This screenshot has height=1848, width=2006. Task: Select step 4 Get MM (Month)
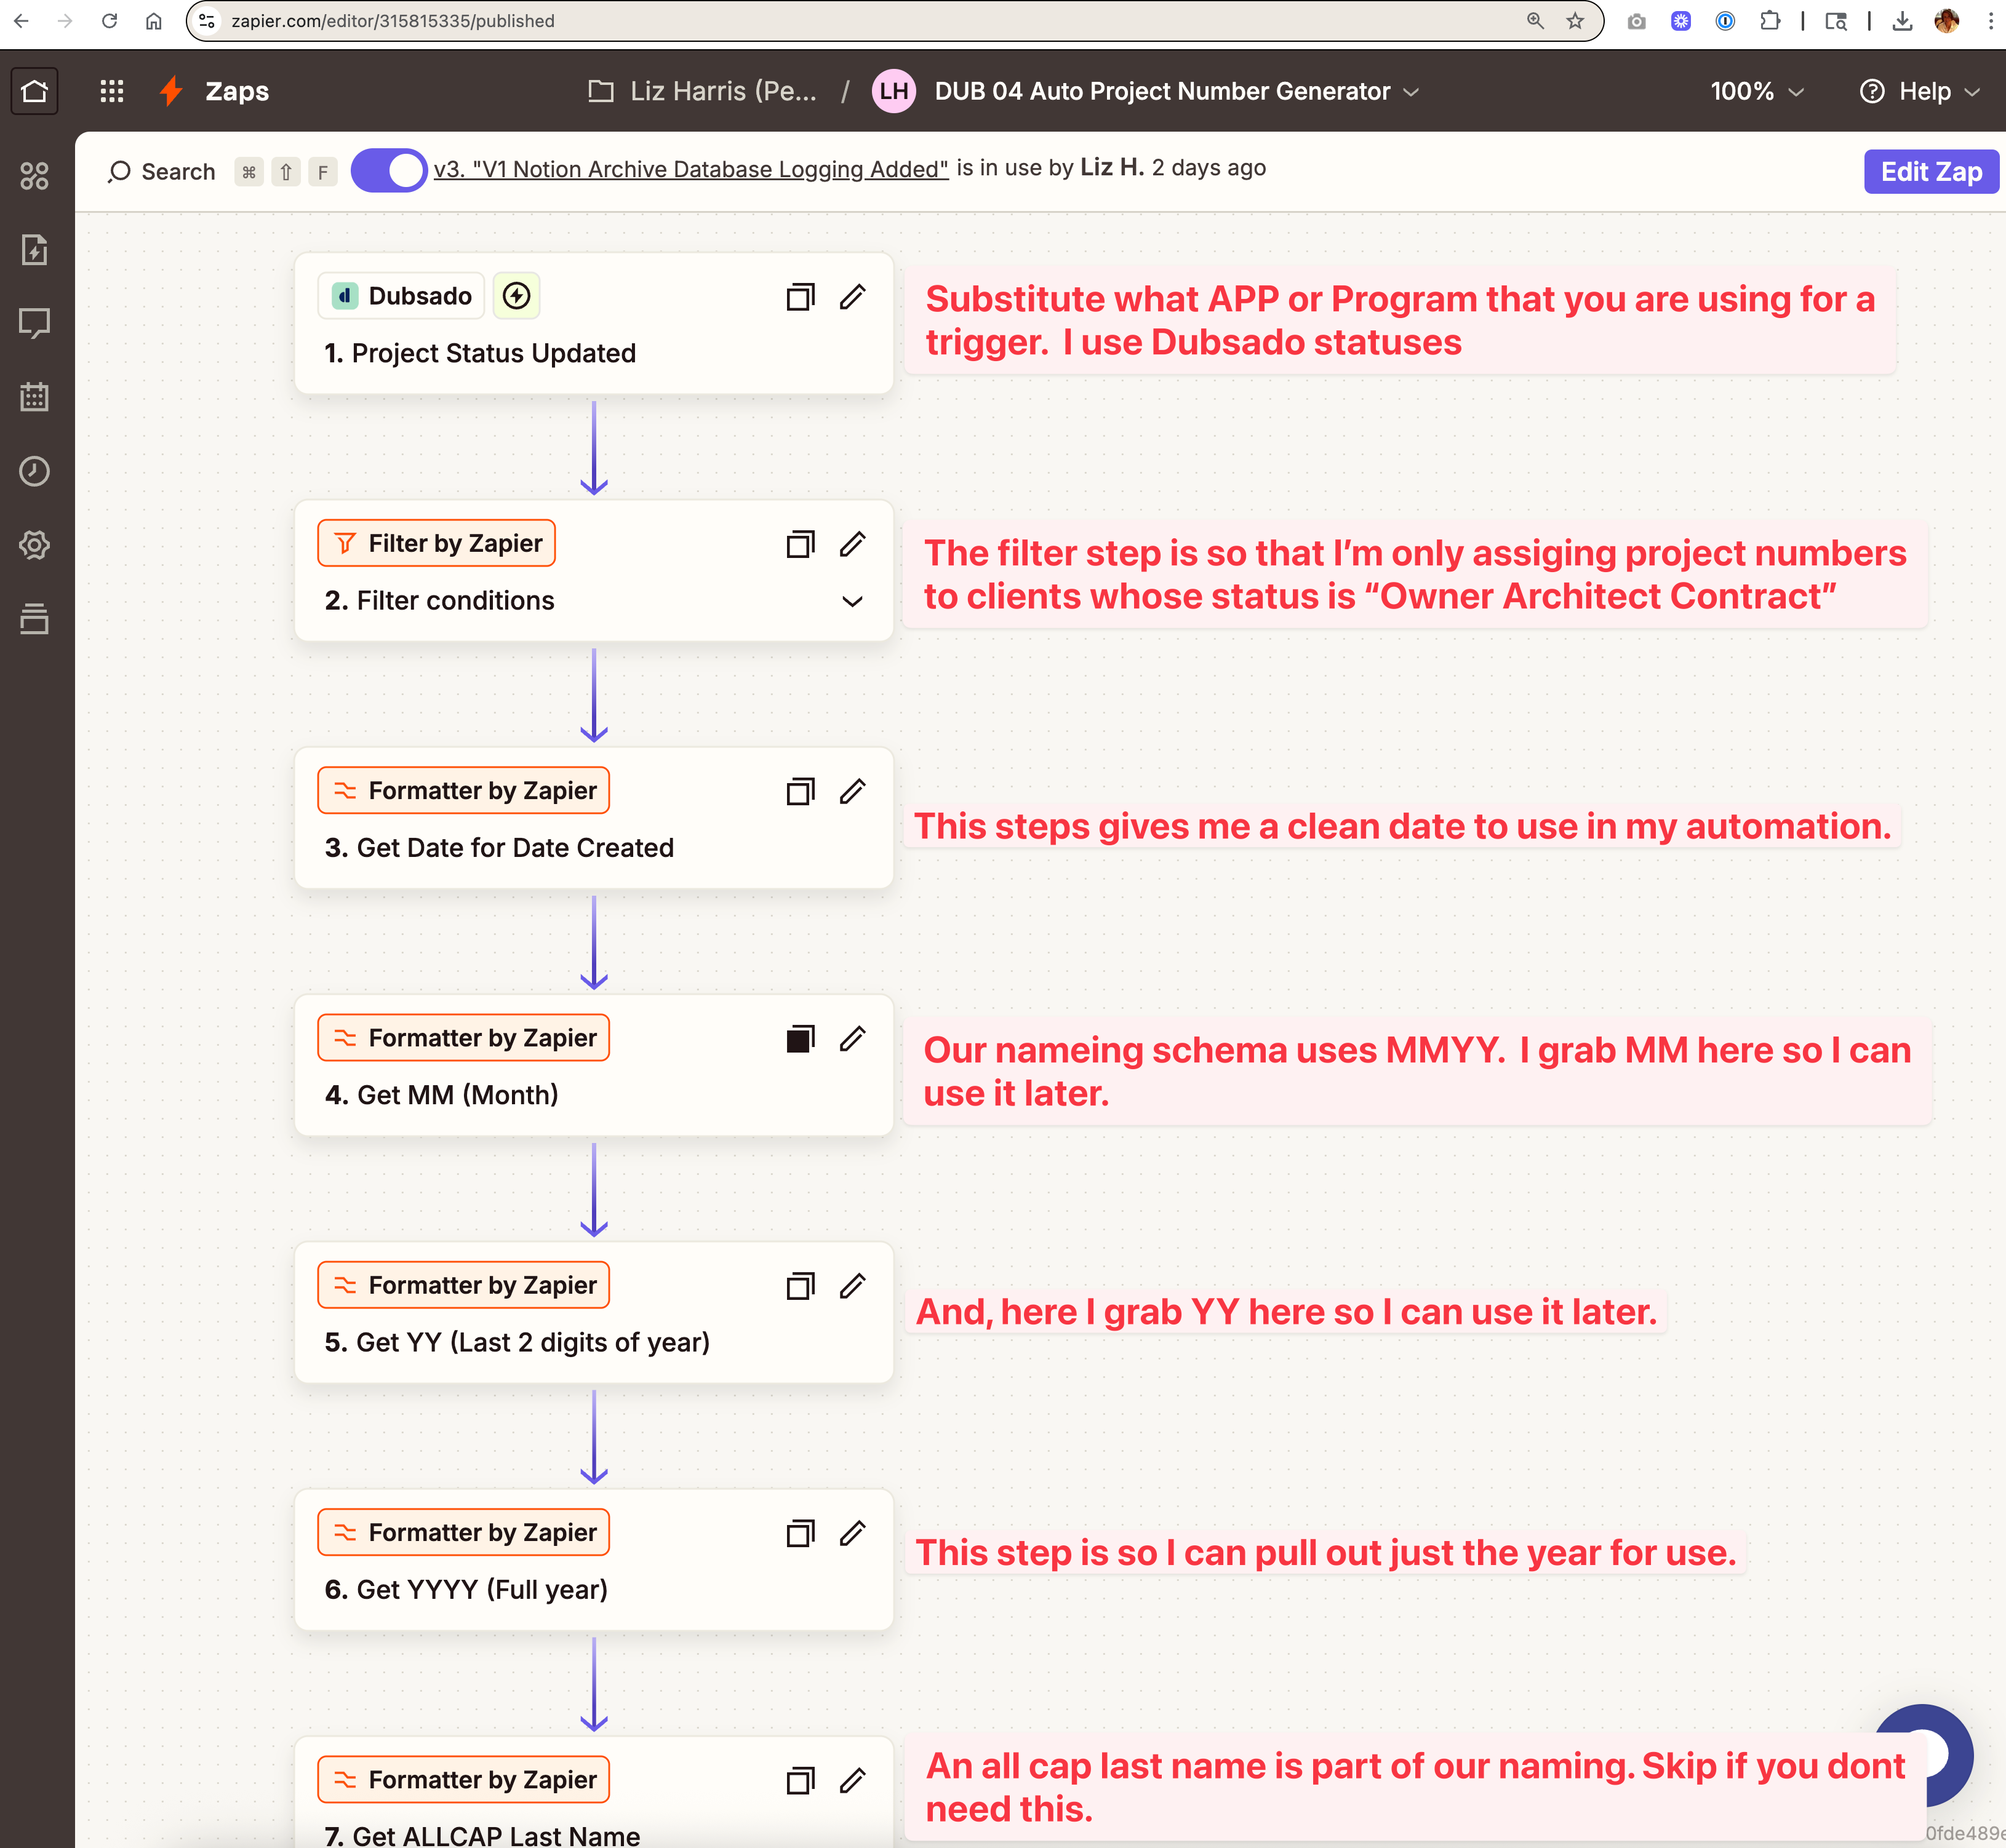click(593, 1065)
